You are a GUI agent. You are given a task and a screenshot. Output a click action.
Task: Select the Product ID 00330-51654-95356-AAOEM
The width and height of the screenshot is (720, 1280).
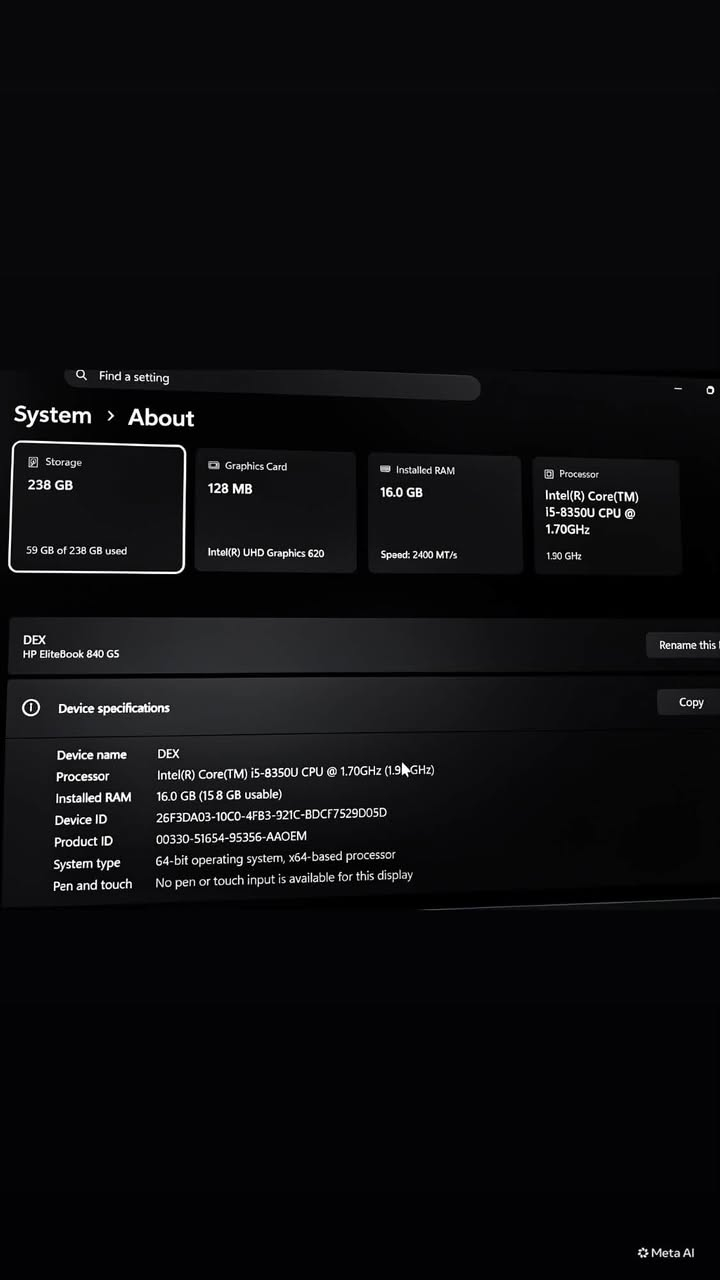(x=231, y=837)
